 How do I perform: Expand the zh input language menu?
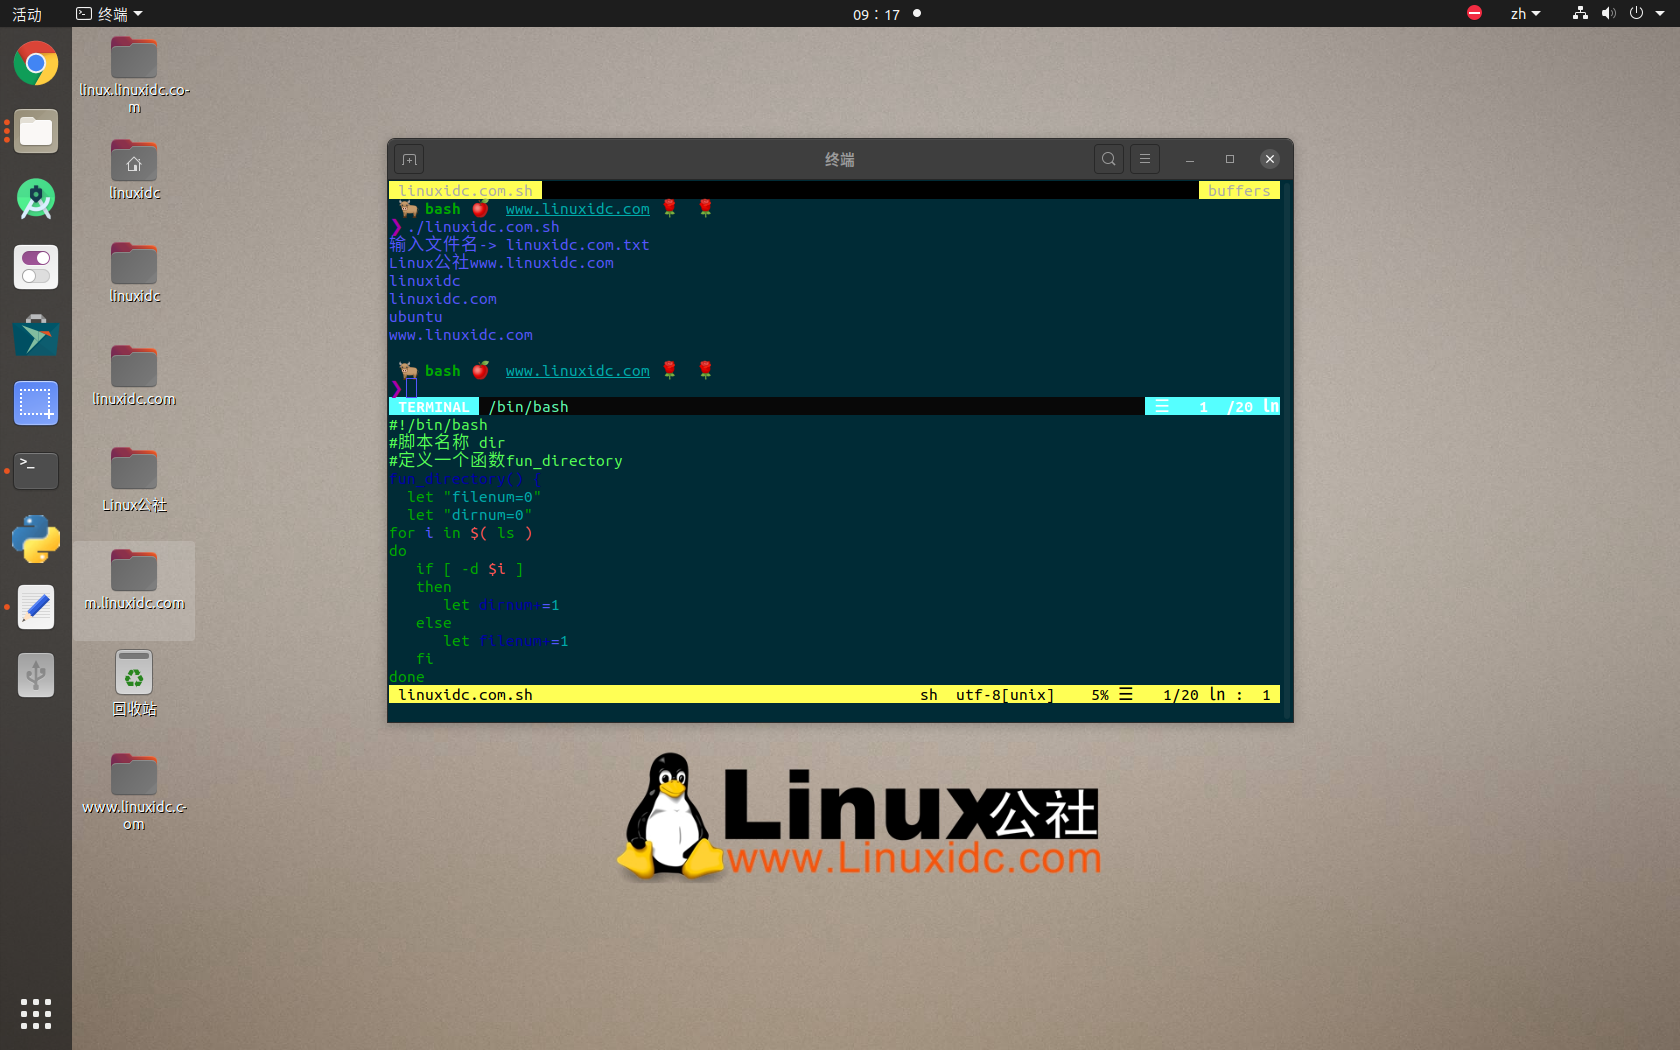[x=1525, y=13]
